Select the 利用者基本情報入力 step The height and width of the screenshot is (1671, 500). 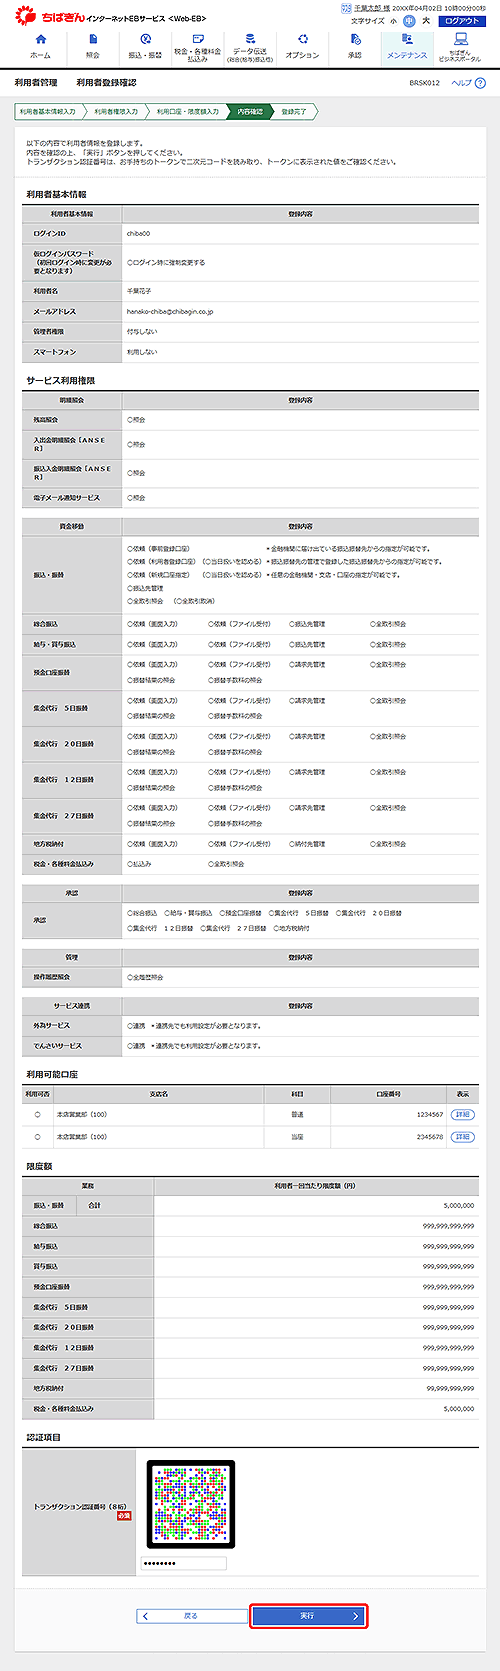(48, 112)
